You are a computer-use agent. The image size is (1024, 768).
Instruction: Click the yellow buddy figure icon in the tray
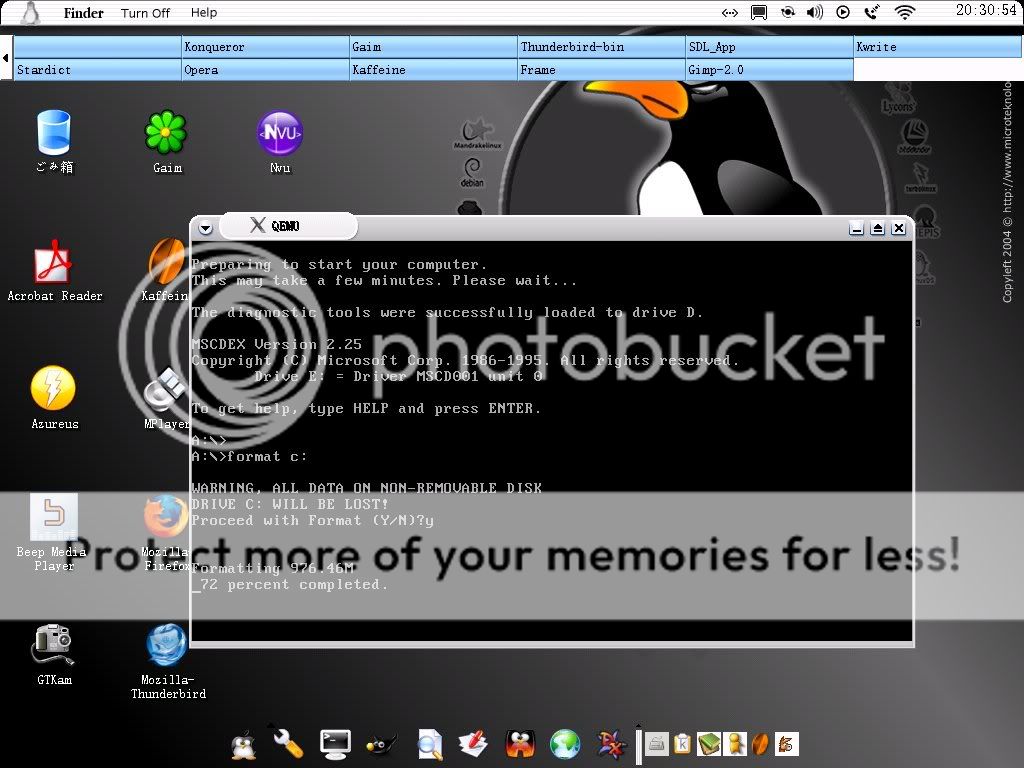(x=735, y=744)
